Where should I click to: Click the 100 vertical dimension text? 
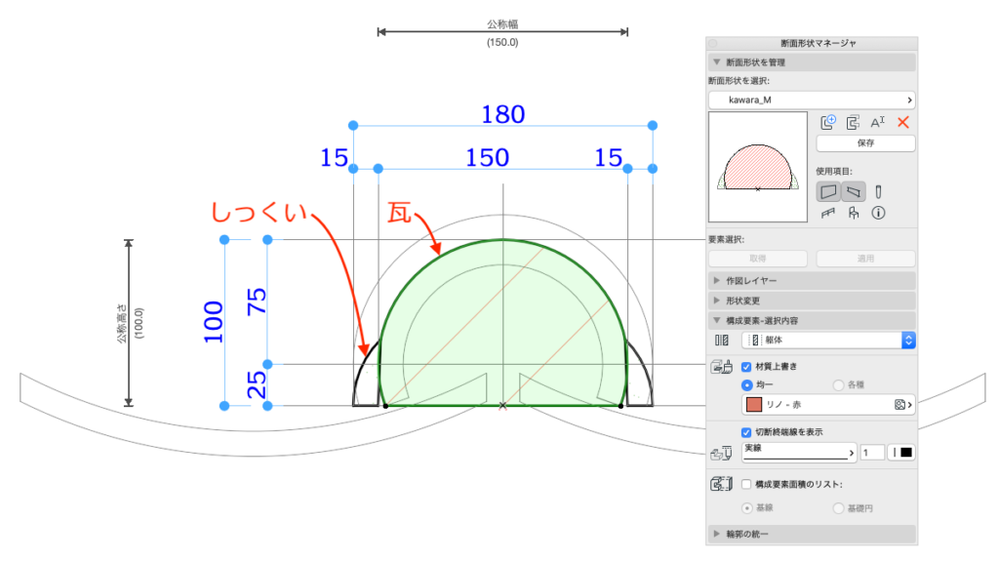pyautogui.click(x=213, y=322)
